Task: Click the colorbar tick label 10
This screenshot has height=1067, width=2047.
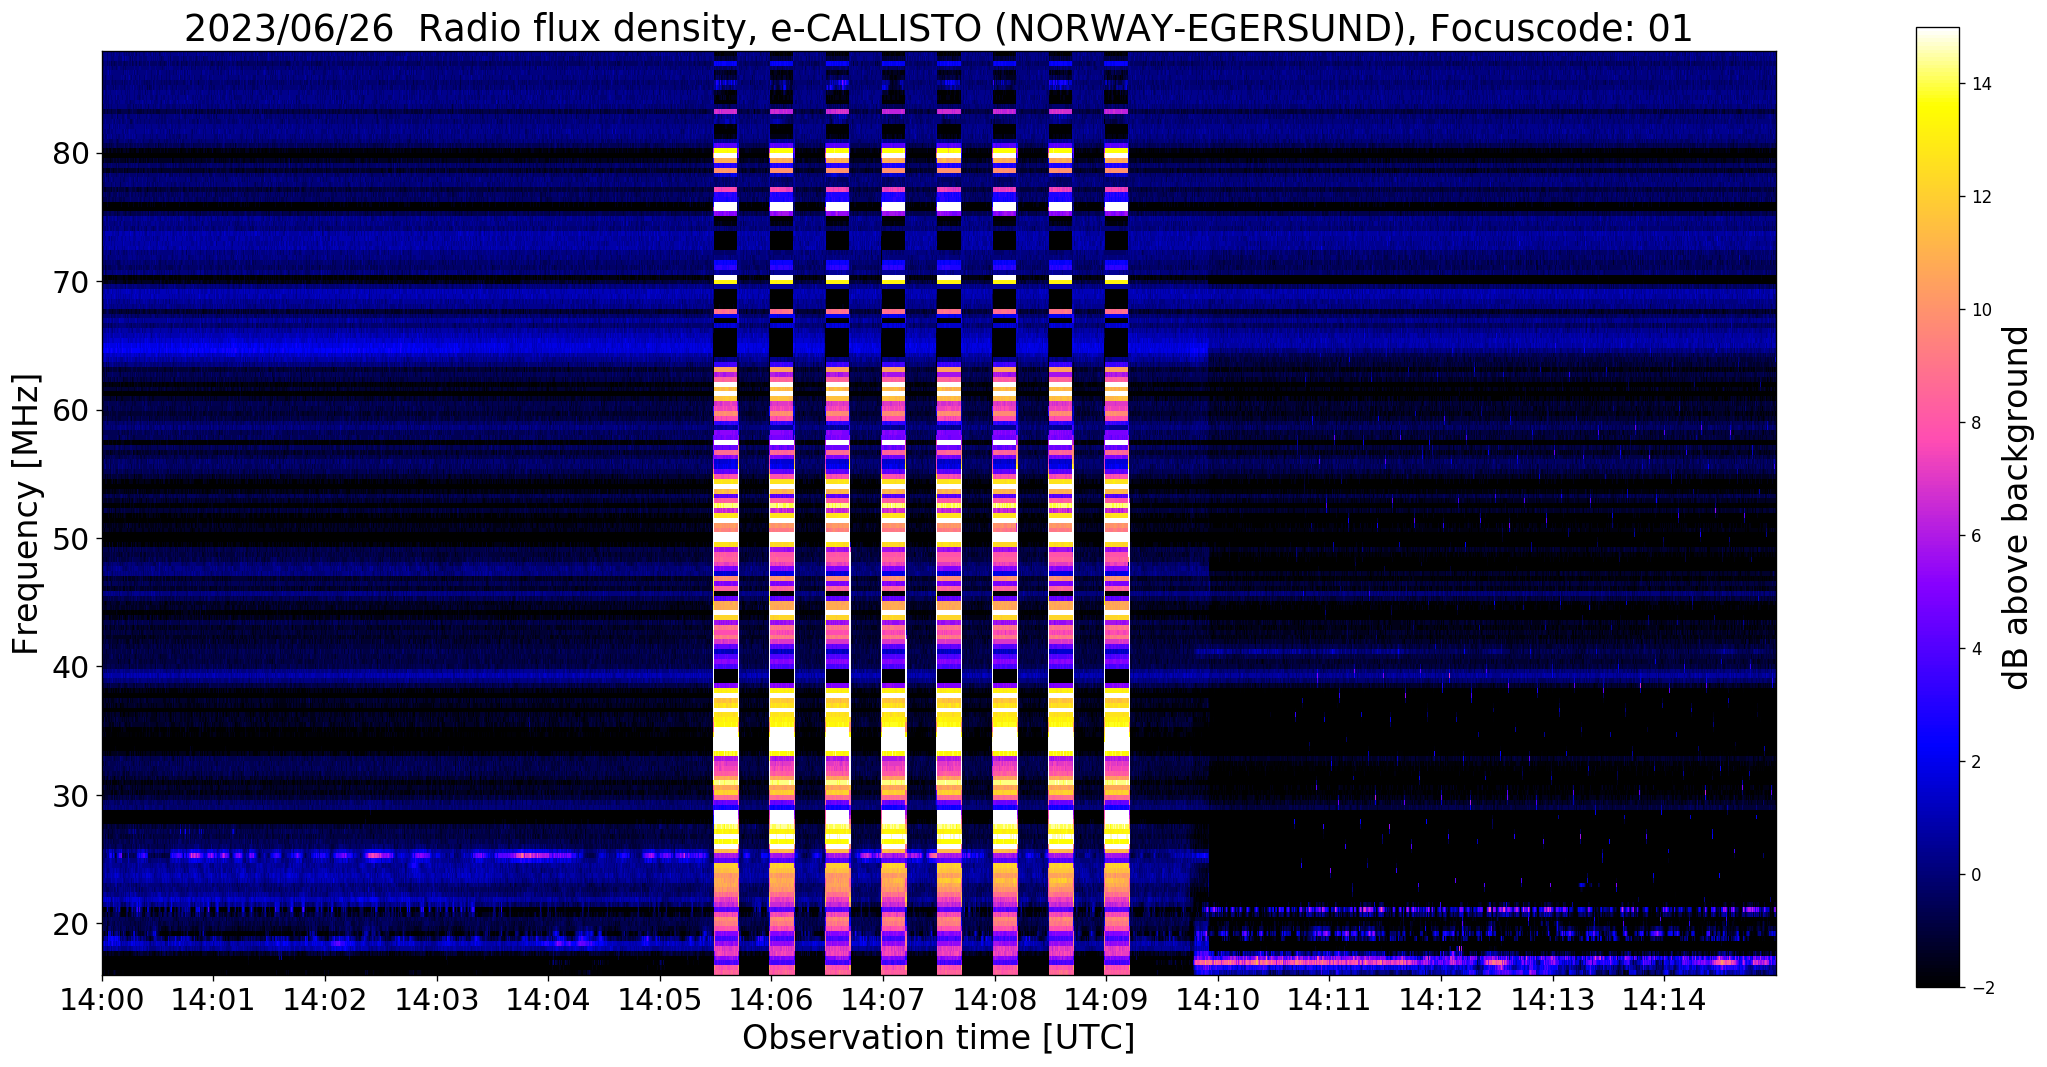Action: pos(1980,310)
